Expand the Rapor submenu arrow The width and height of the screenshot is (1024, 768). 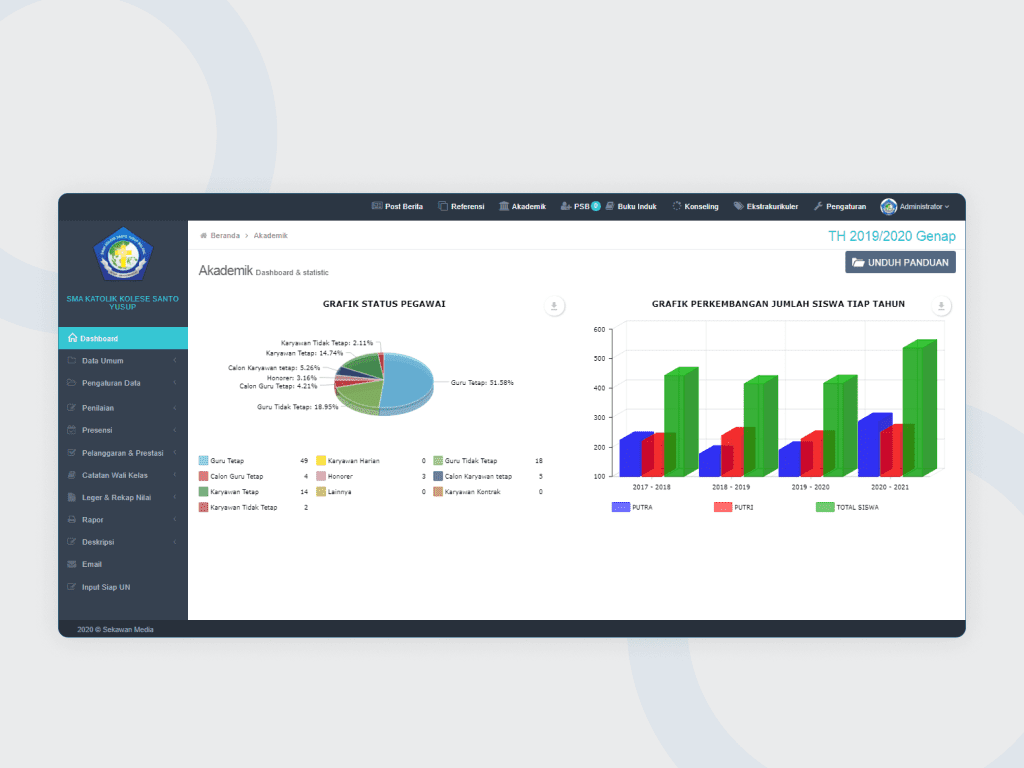click(175, 519)
